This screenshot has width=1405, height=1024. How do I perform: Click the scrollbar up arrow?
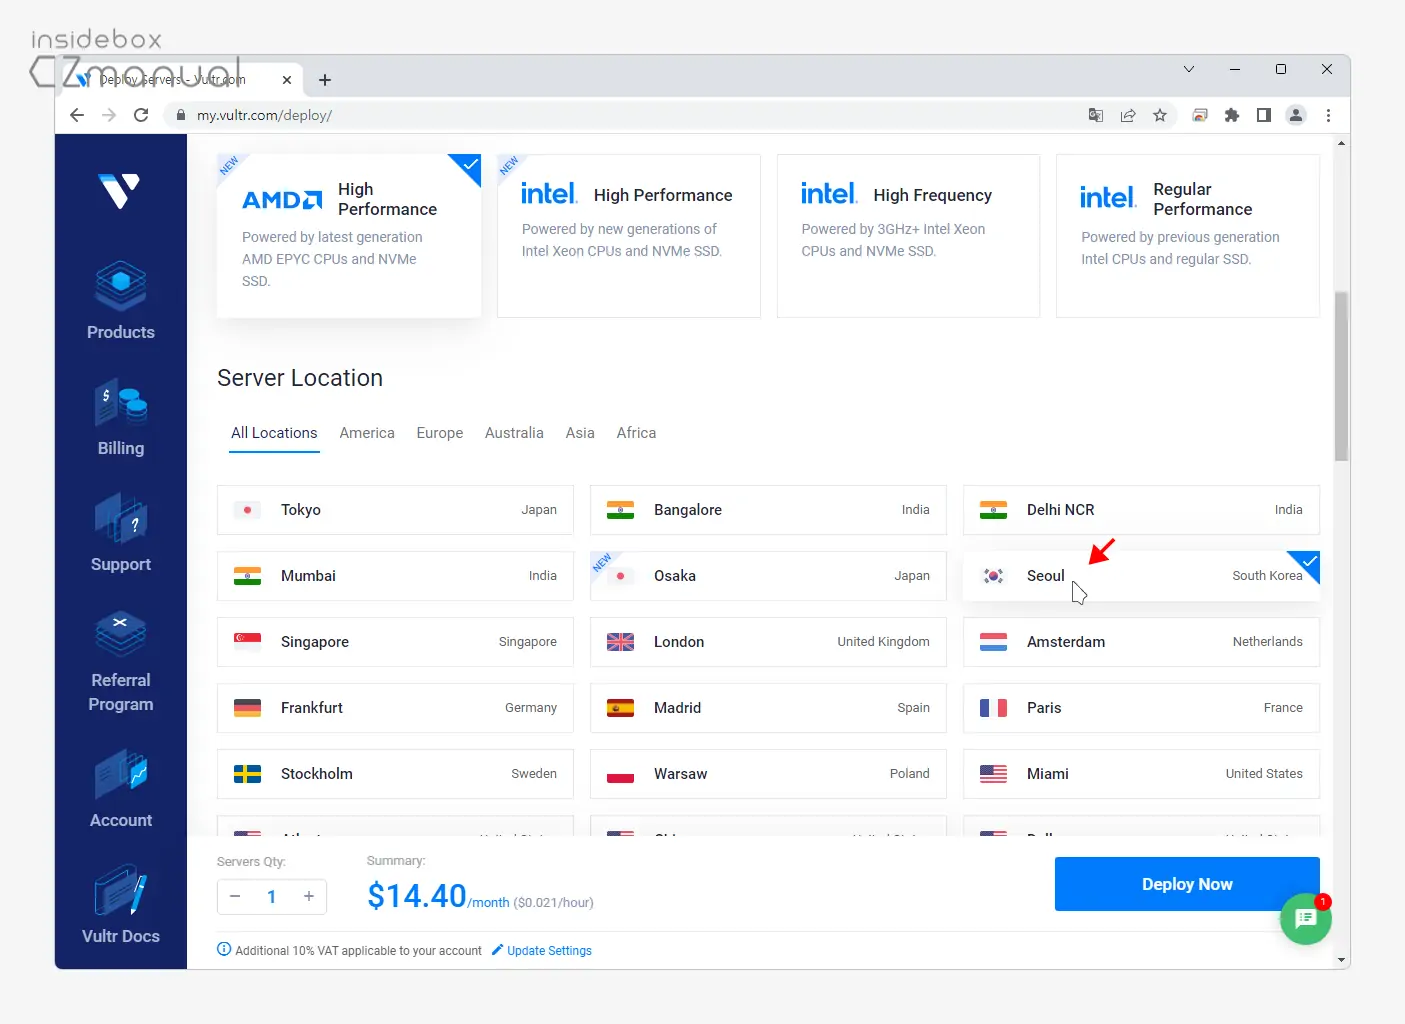1341,143
